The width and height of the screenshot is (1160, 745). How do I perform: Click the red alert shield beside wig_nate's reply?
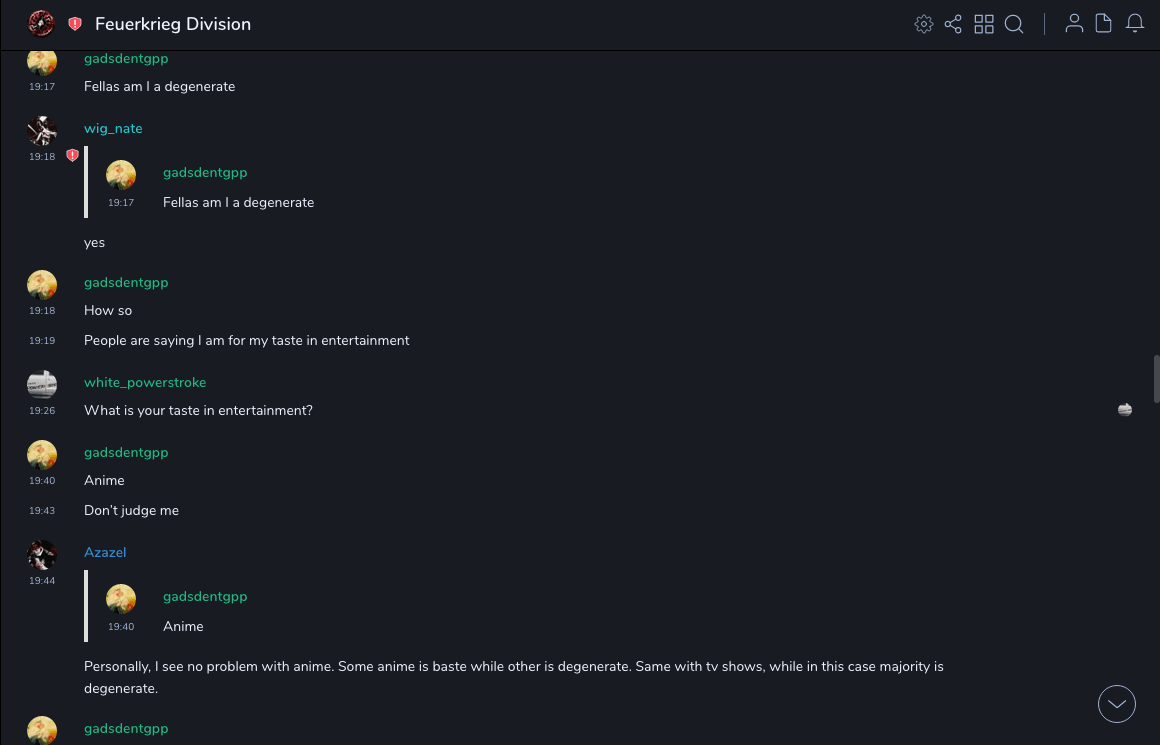(x=72, y=156)
